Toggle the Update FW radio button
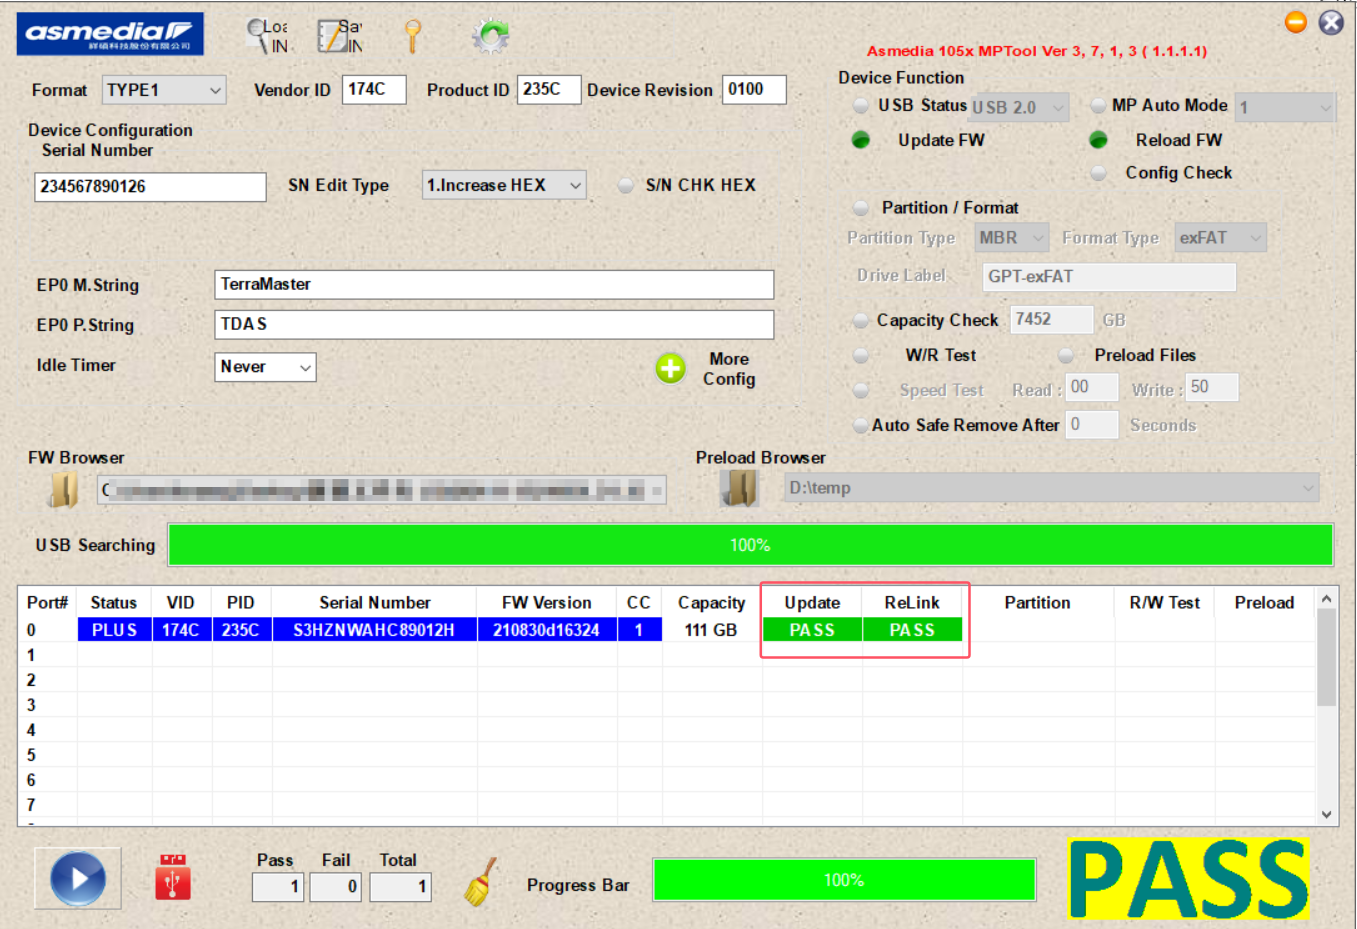This screenshot has width=1357, height=929. pyautogui.click(x=860, y=140)
